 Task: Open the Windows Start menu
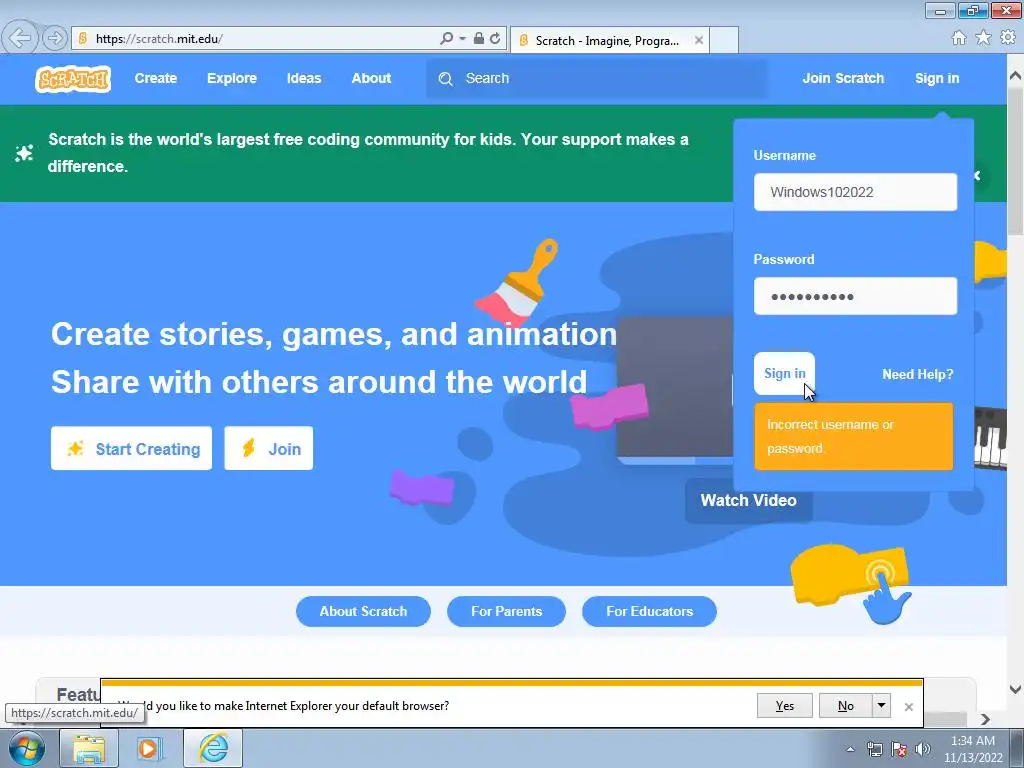(25, 748)
